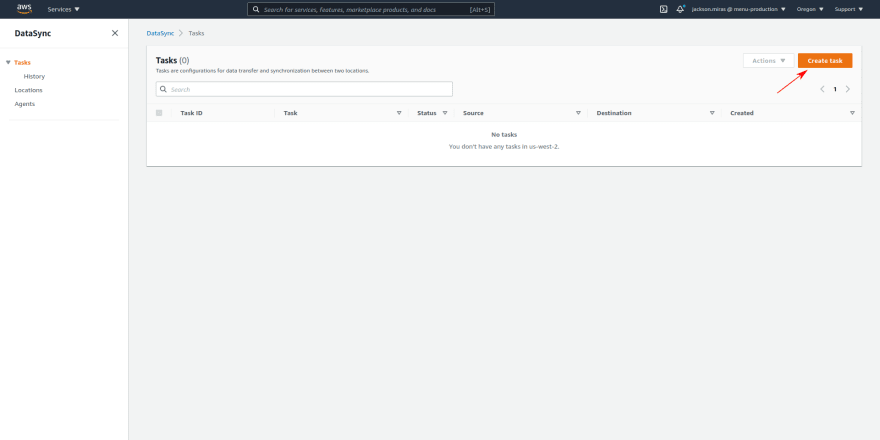Image resolution: width=880 pixels, height=440 pixels.
Task: Open the Oregon region selector
Action: pyautogui.click(x=810, y=10)
